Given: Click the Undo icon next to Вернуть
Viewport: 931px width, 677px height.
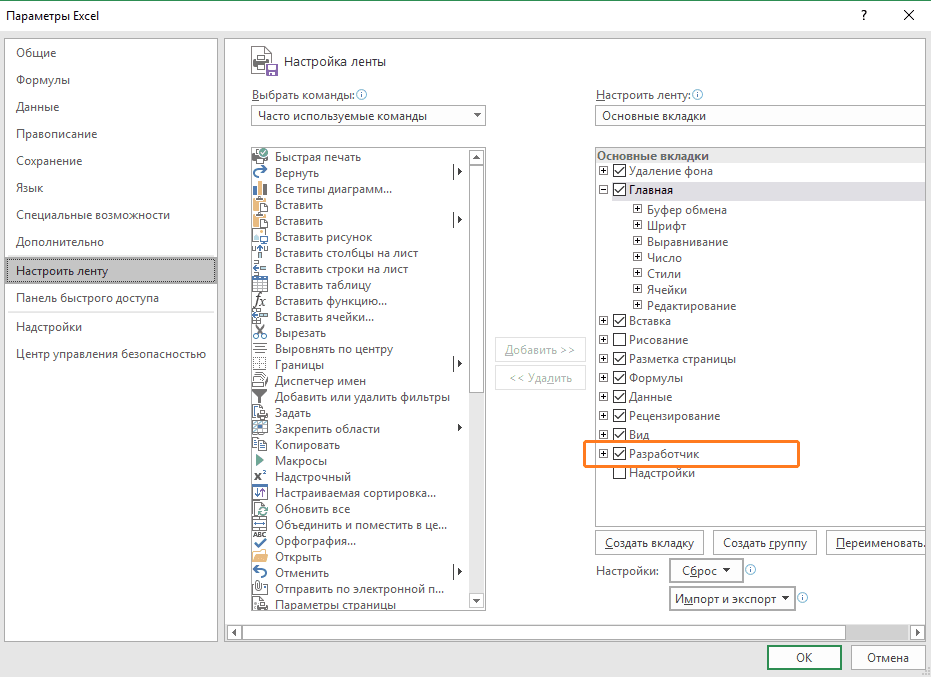Looking at the screenshot, I should pyautogui.click(x=260, y=173).
